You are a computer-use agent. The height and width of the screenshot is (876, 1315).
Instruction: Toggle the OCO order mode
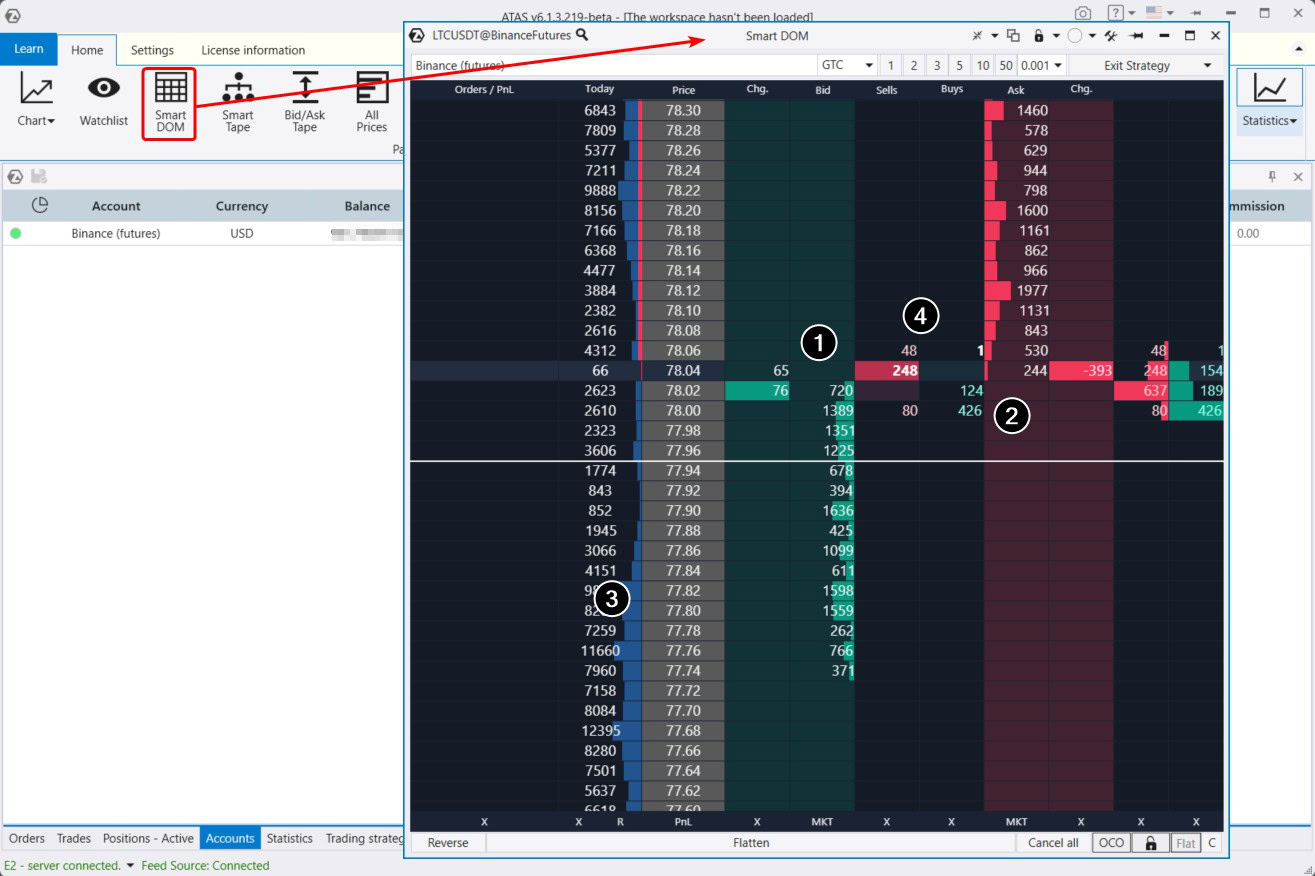(x=1111, y=843)
